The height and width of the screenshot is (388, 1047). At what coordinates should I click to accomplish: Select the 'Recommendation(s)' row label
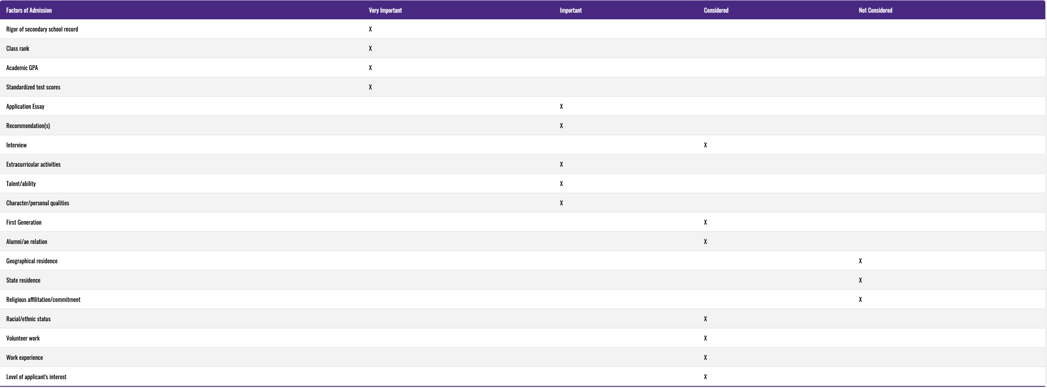click(x=28, y=126)
